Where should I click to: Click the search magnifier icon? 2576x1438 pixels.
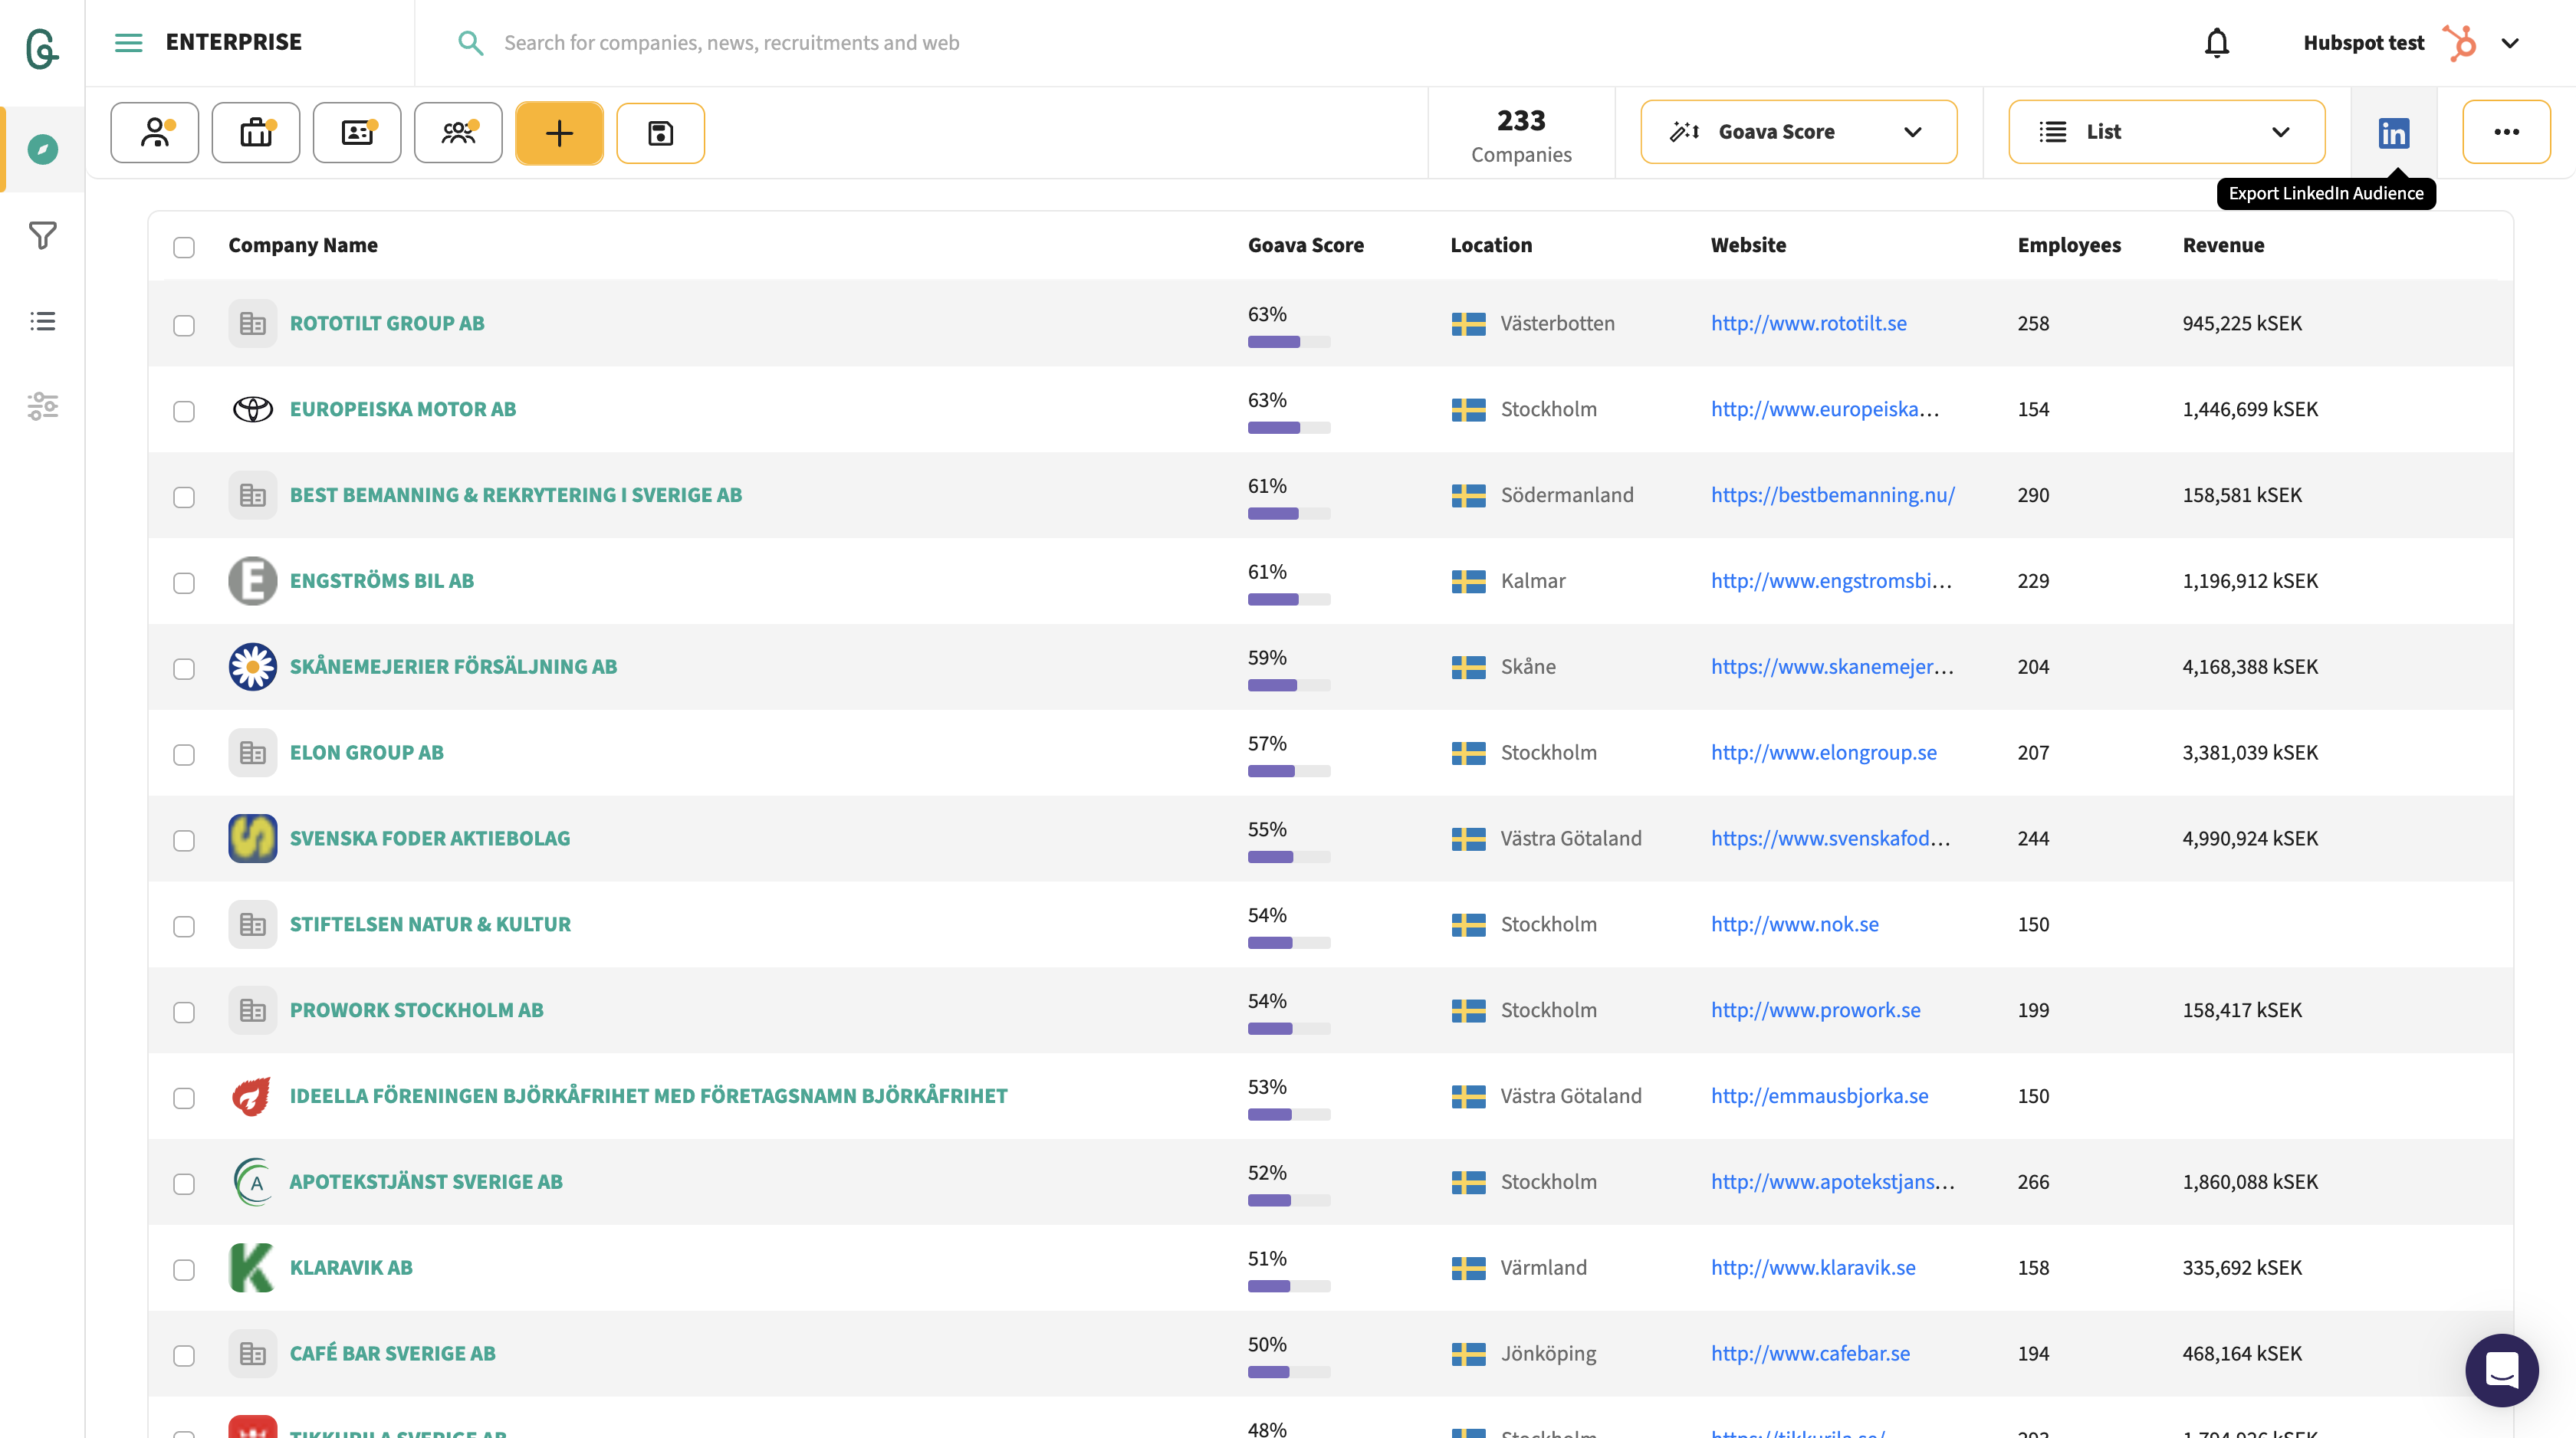[470, 43]
